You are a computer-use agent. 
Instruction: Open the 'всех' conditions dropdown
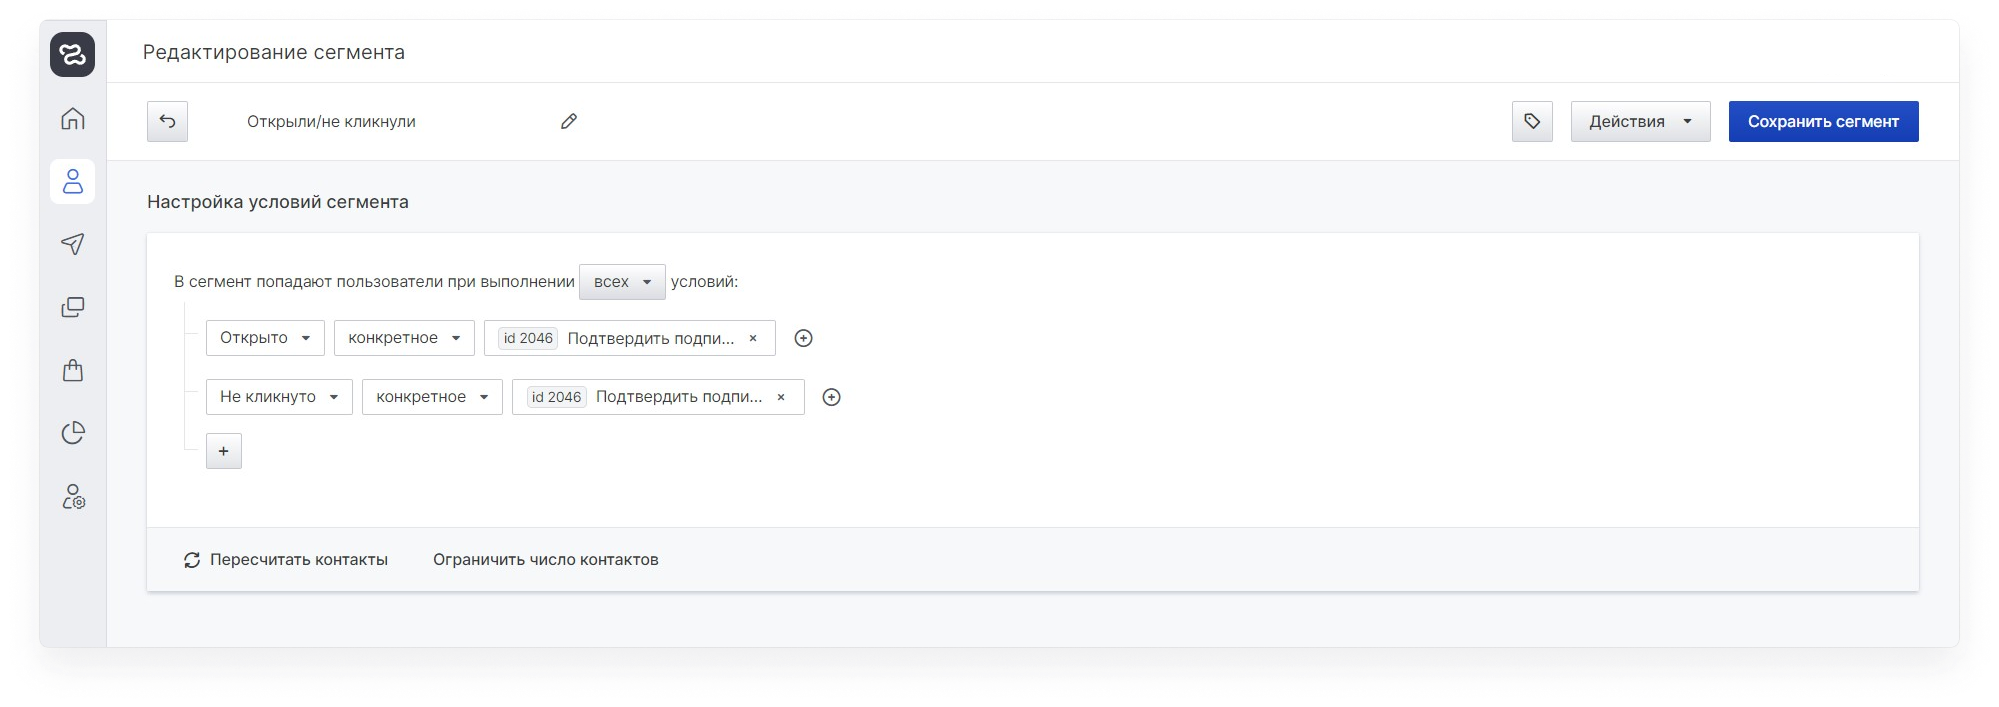622,282
